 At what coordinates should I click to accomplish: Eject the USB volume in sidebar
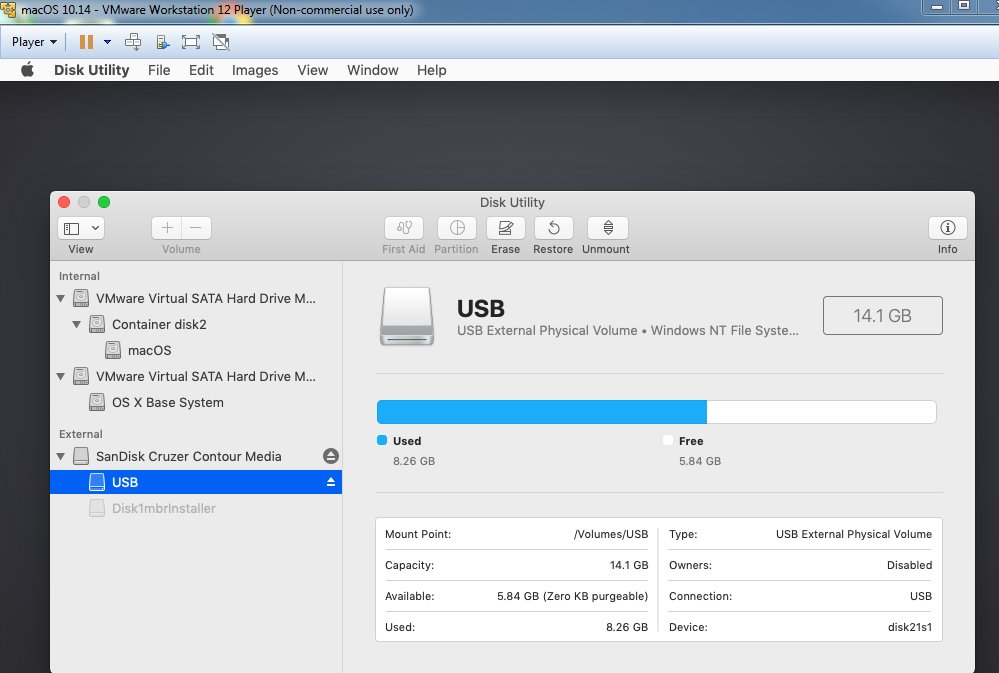coord(331,482)
